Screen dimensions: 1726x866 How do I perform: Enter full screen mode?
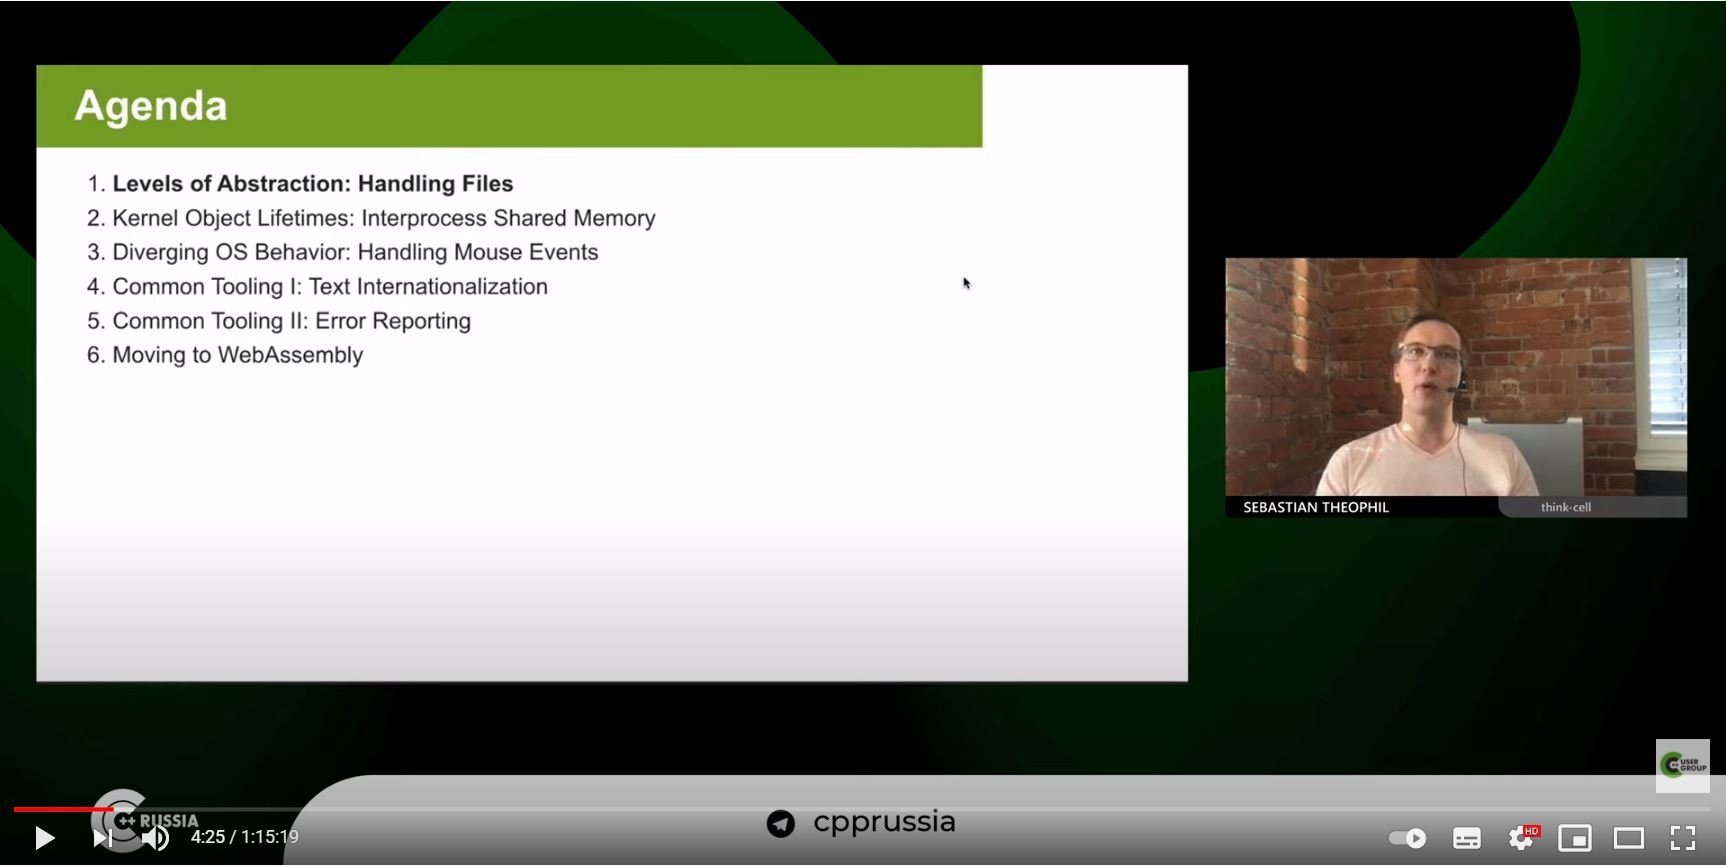(x=1683, y=838)
